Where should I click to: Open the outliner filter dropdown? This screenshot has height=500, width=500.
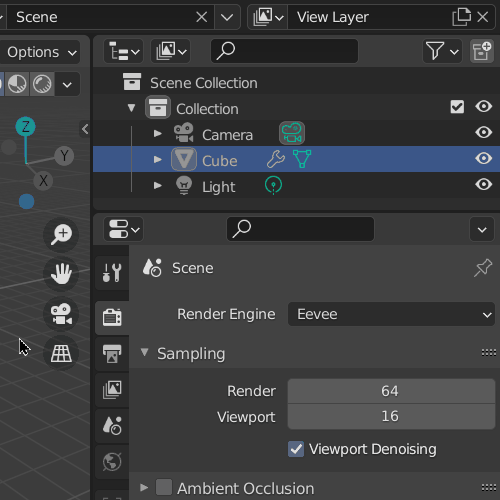coord(442,51)
